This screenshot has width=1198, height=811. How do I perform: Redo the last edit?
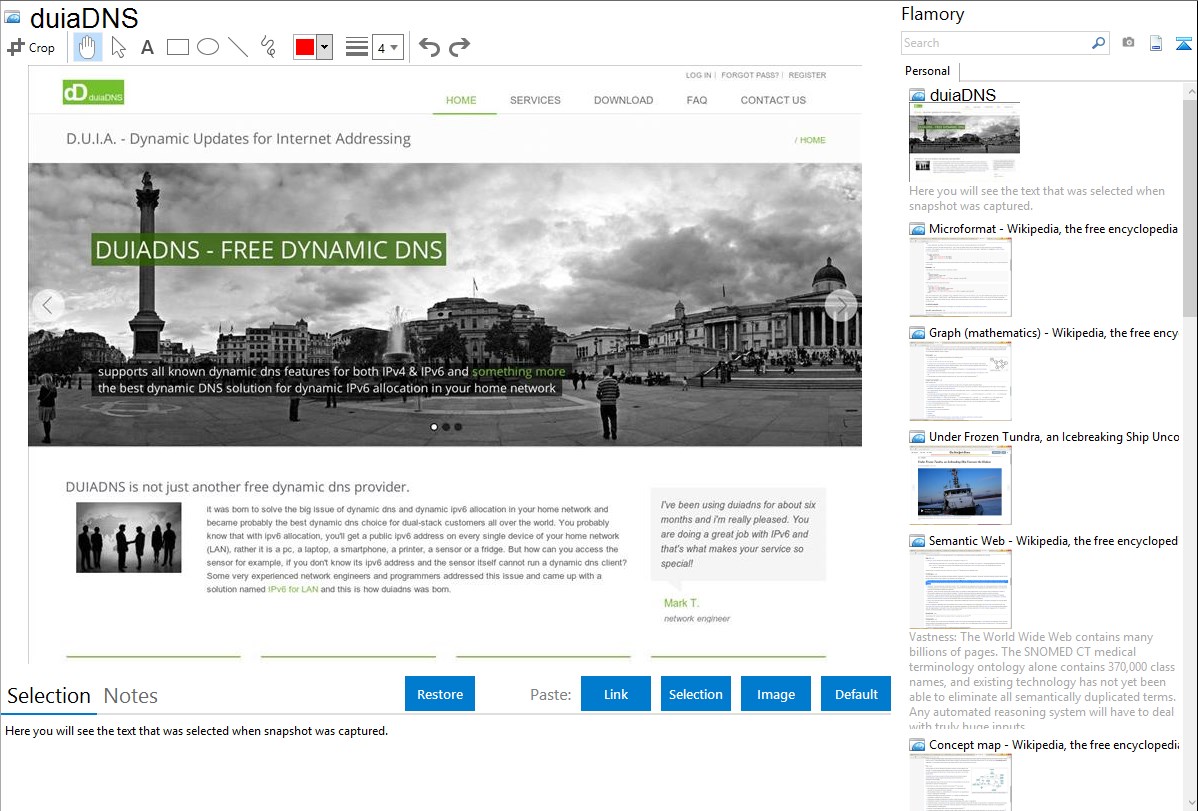(459, 47)
